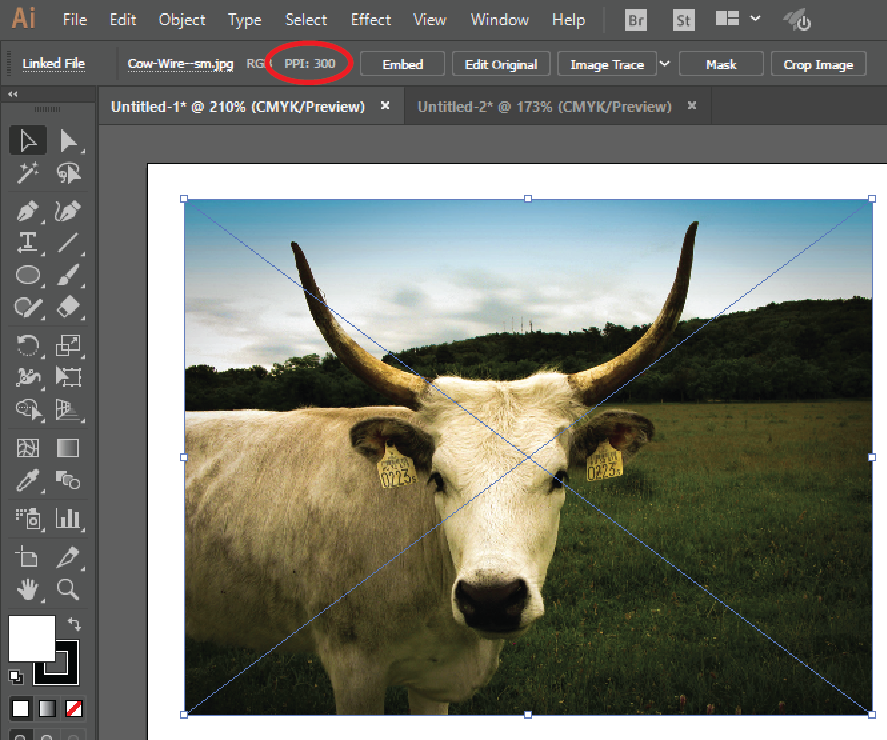
Task: Click the Embed button
Action: pyautogui.click(x=403, y=64)
